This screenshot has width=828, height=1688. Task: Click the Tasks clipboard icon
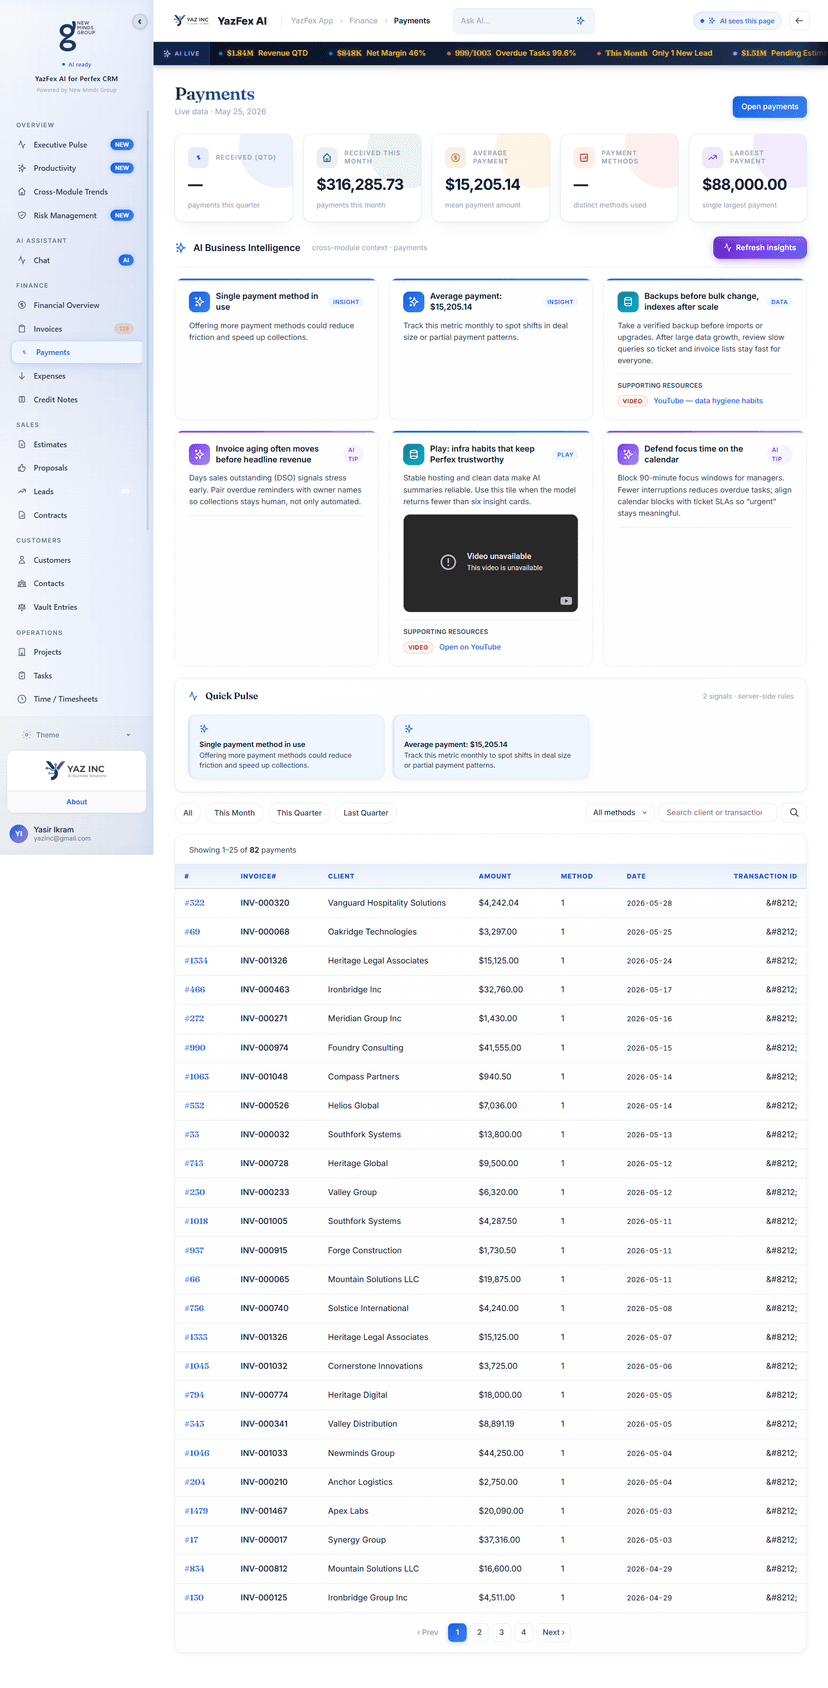(x=22, y=676)
